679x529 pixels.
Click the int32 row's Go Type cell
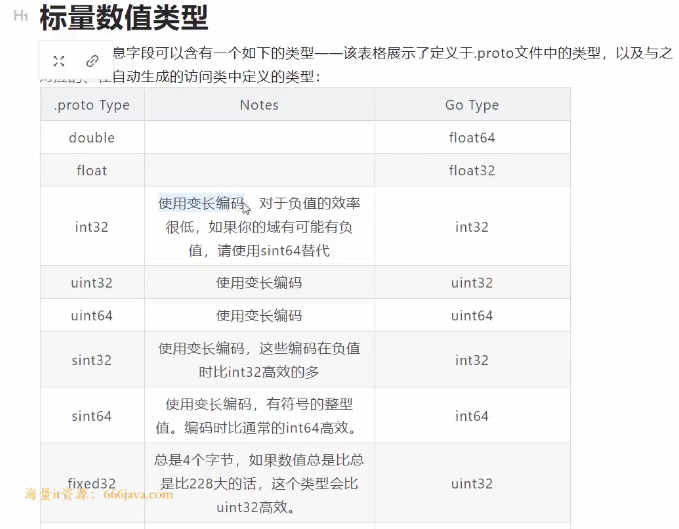[x=472, y=227]
